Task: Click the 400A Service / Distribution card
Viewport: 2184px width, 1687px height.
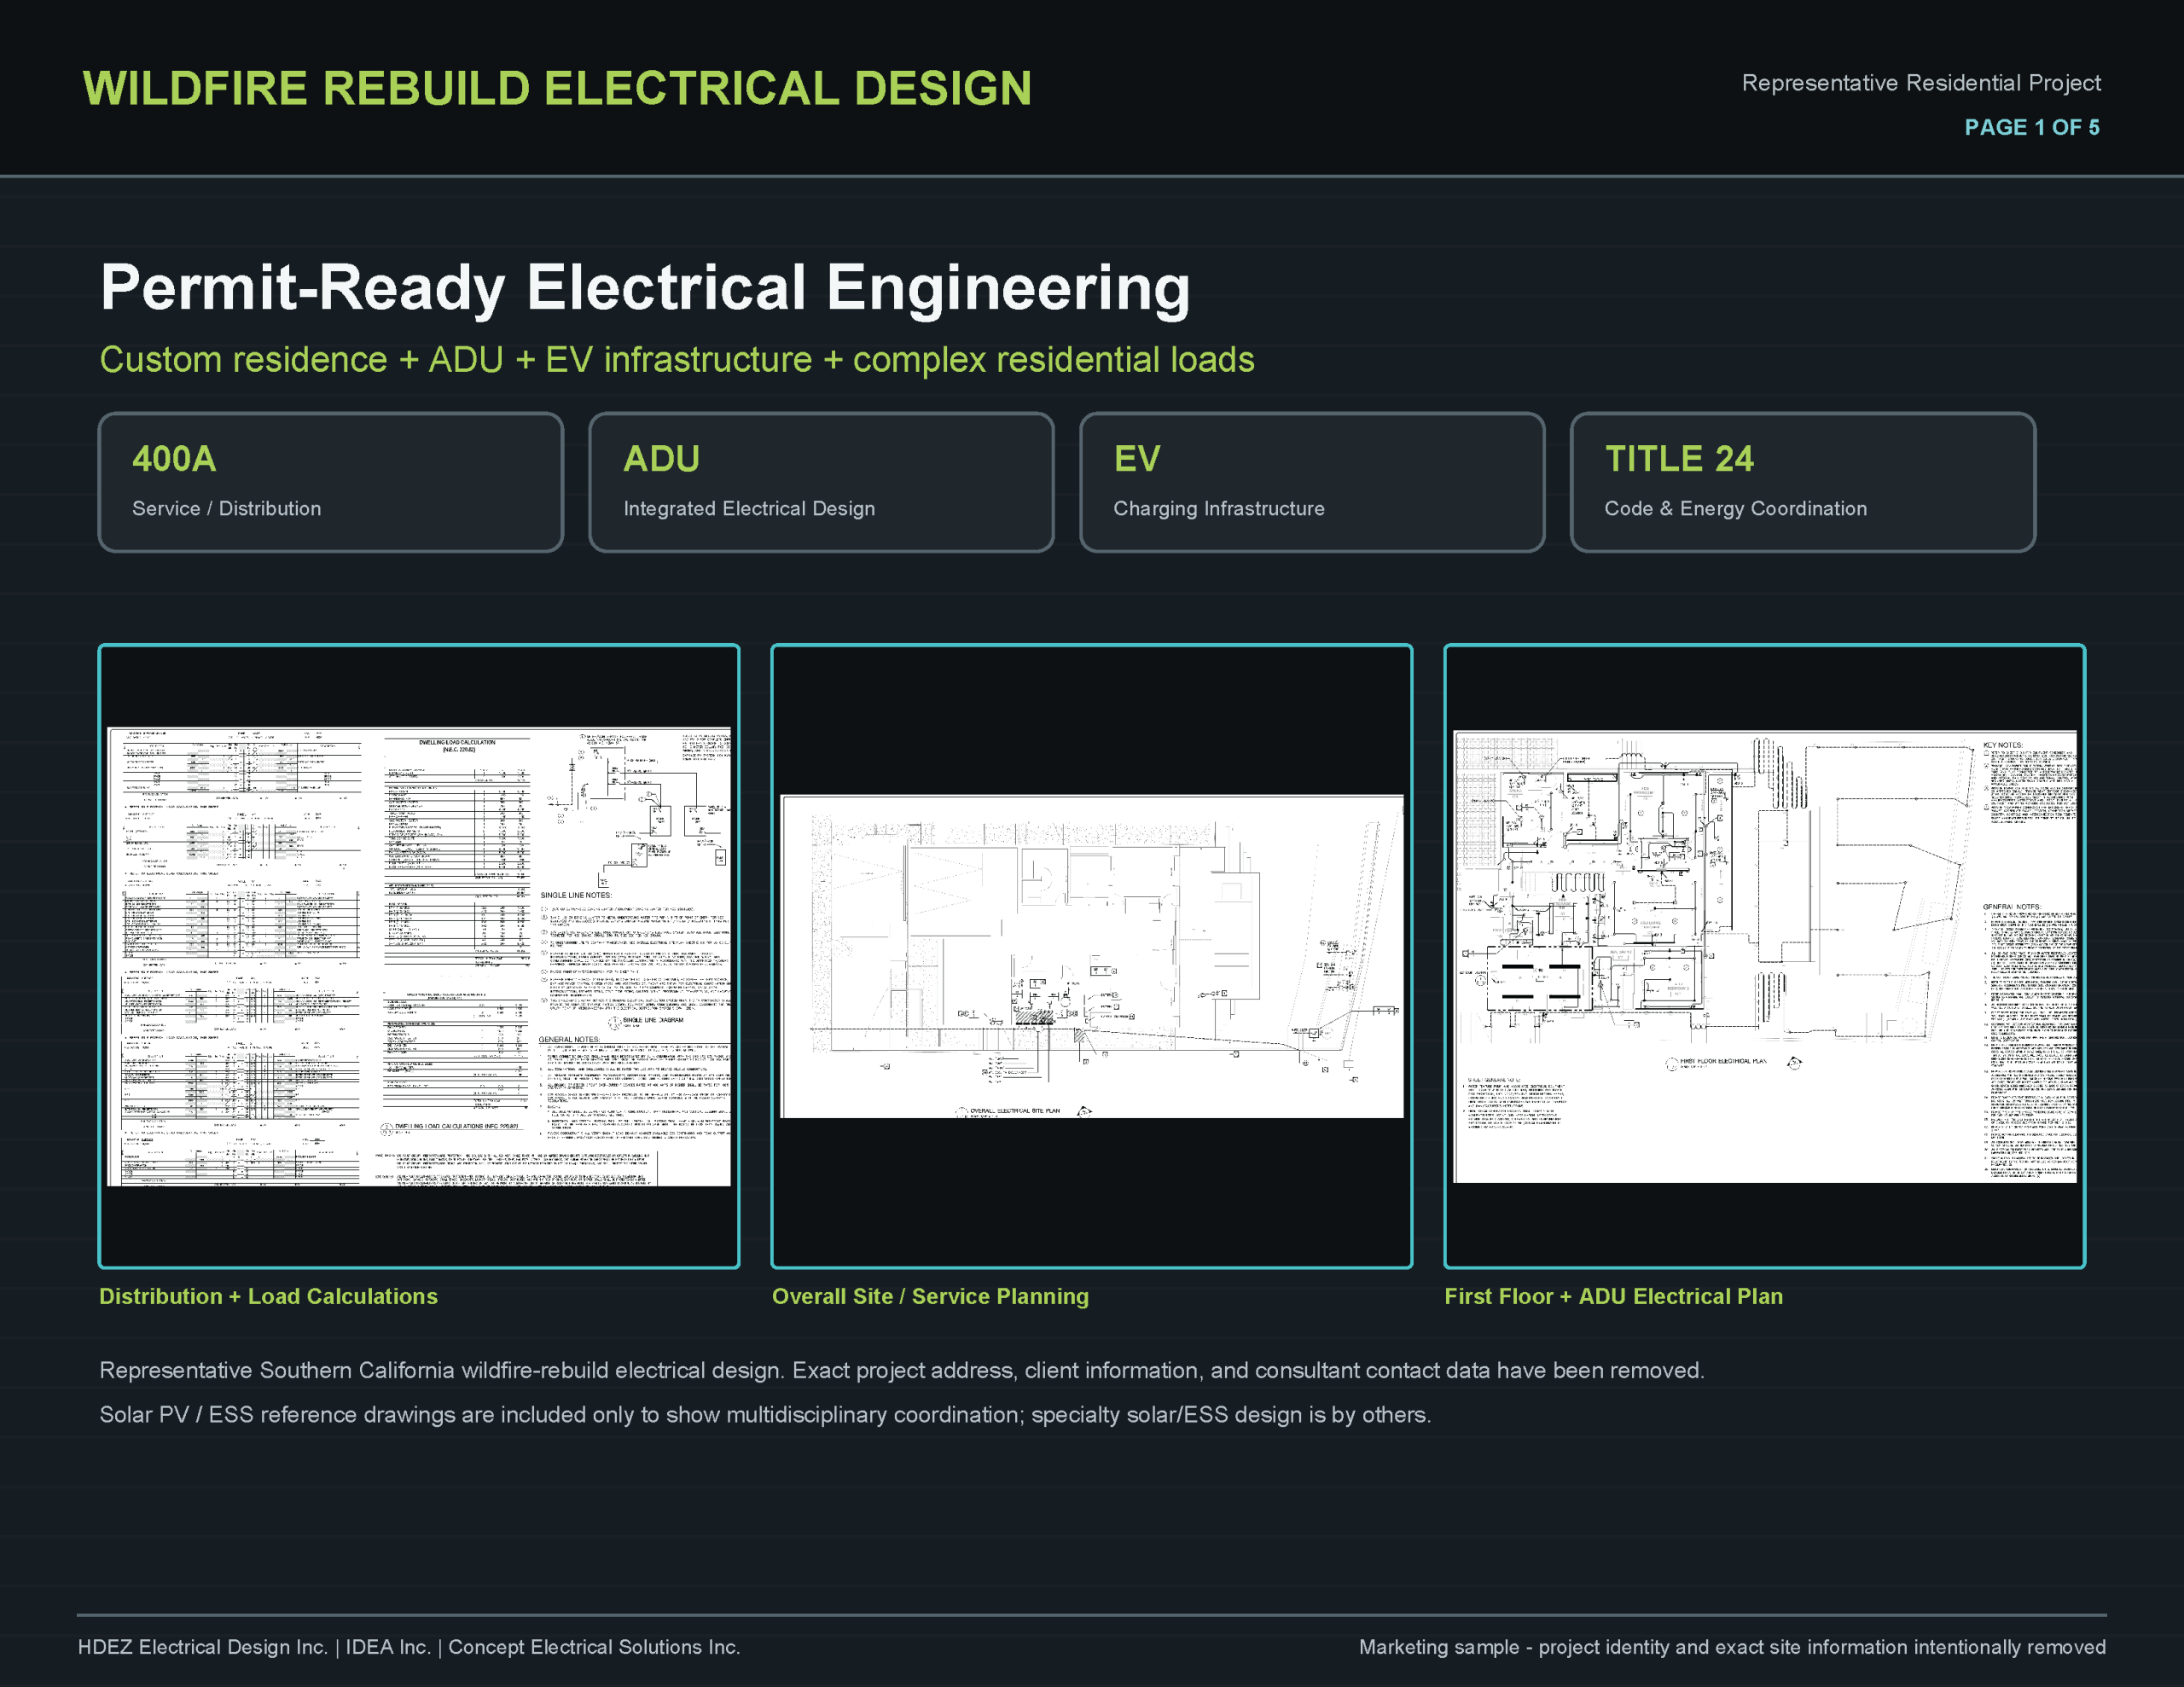Action: (331, 482)
